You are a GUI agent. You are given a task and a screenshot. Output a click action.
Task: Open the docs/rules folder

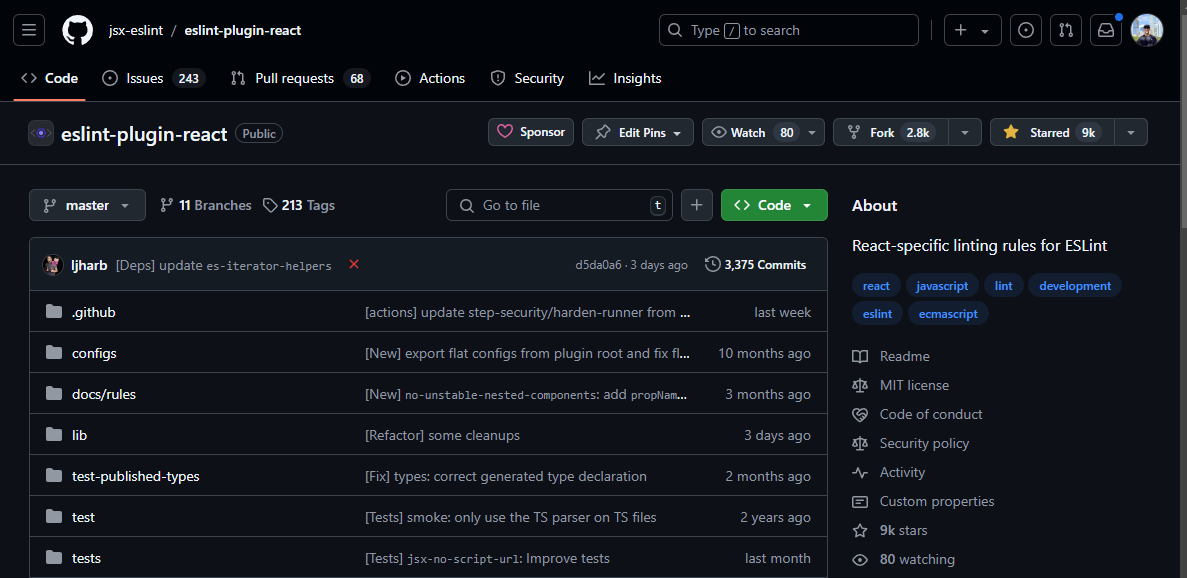point(104,394)
